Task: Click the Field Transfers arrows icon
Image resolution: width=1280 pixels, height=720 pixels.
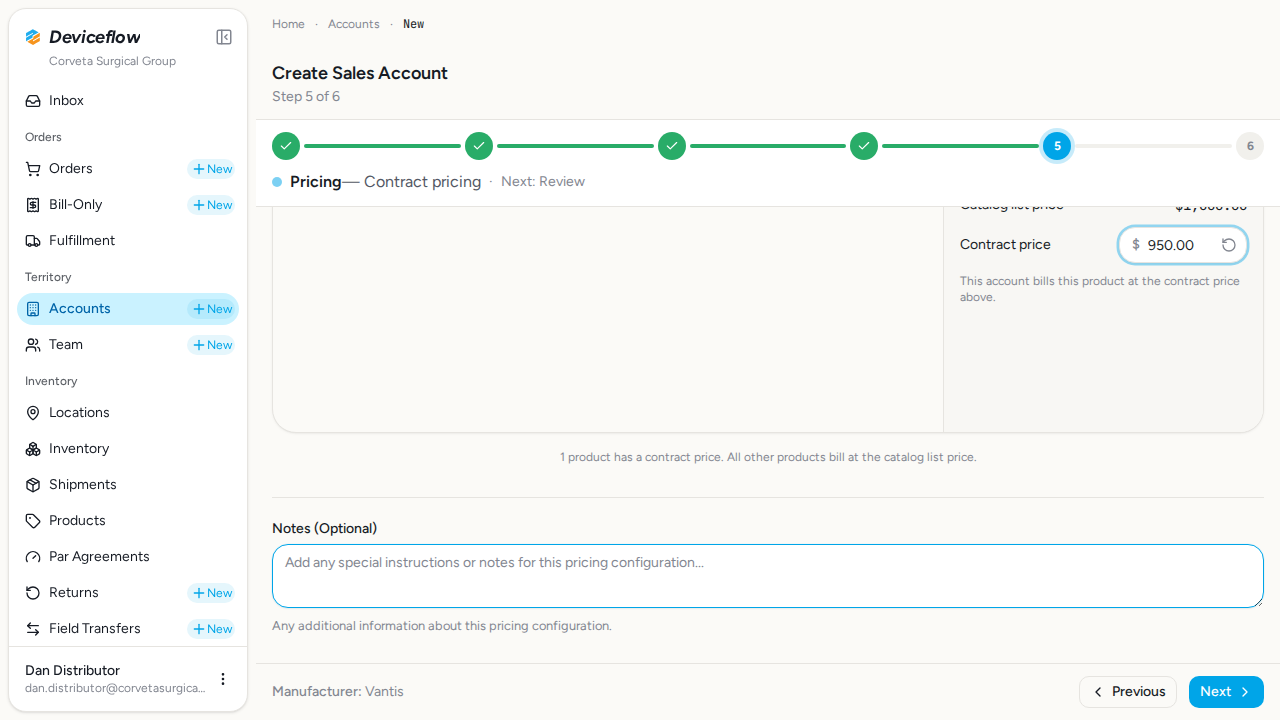Action: click(x=33, y=629)
